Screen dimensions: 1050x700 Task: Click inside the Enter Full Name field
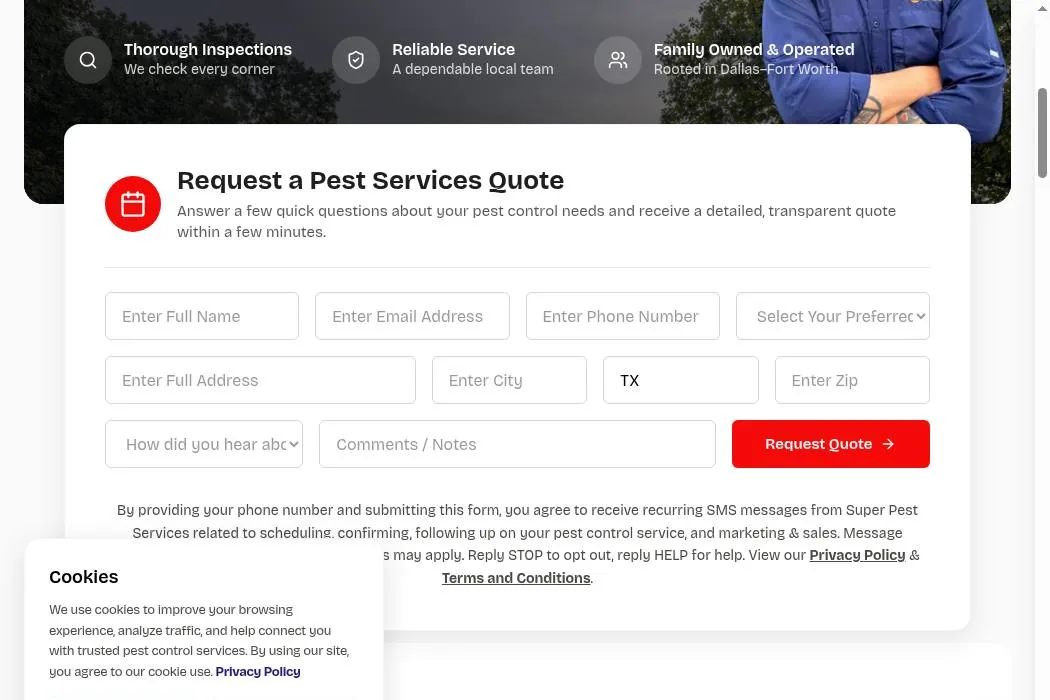pyautogui.click(x=202, y=316)
